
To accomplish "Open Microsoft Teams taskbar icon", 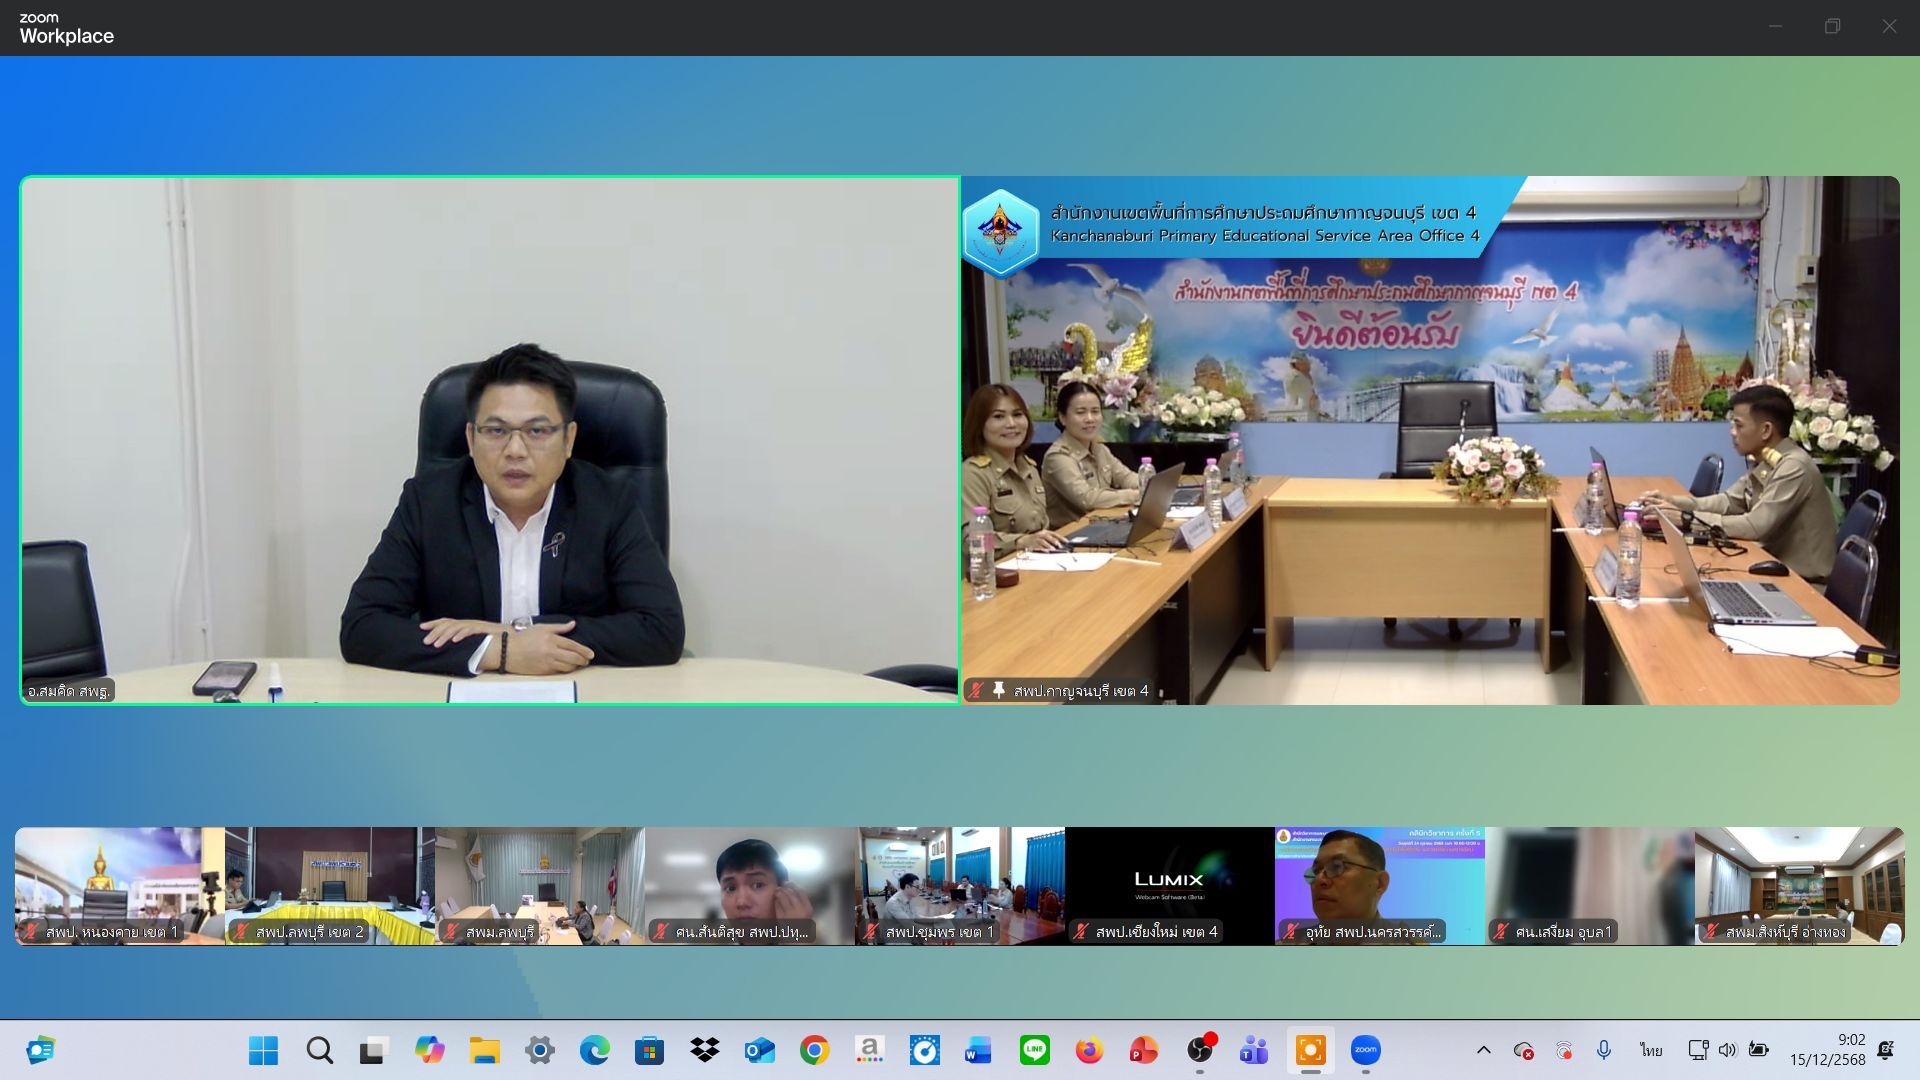I will tap(1254, 1050).
